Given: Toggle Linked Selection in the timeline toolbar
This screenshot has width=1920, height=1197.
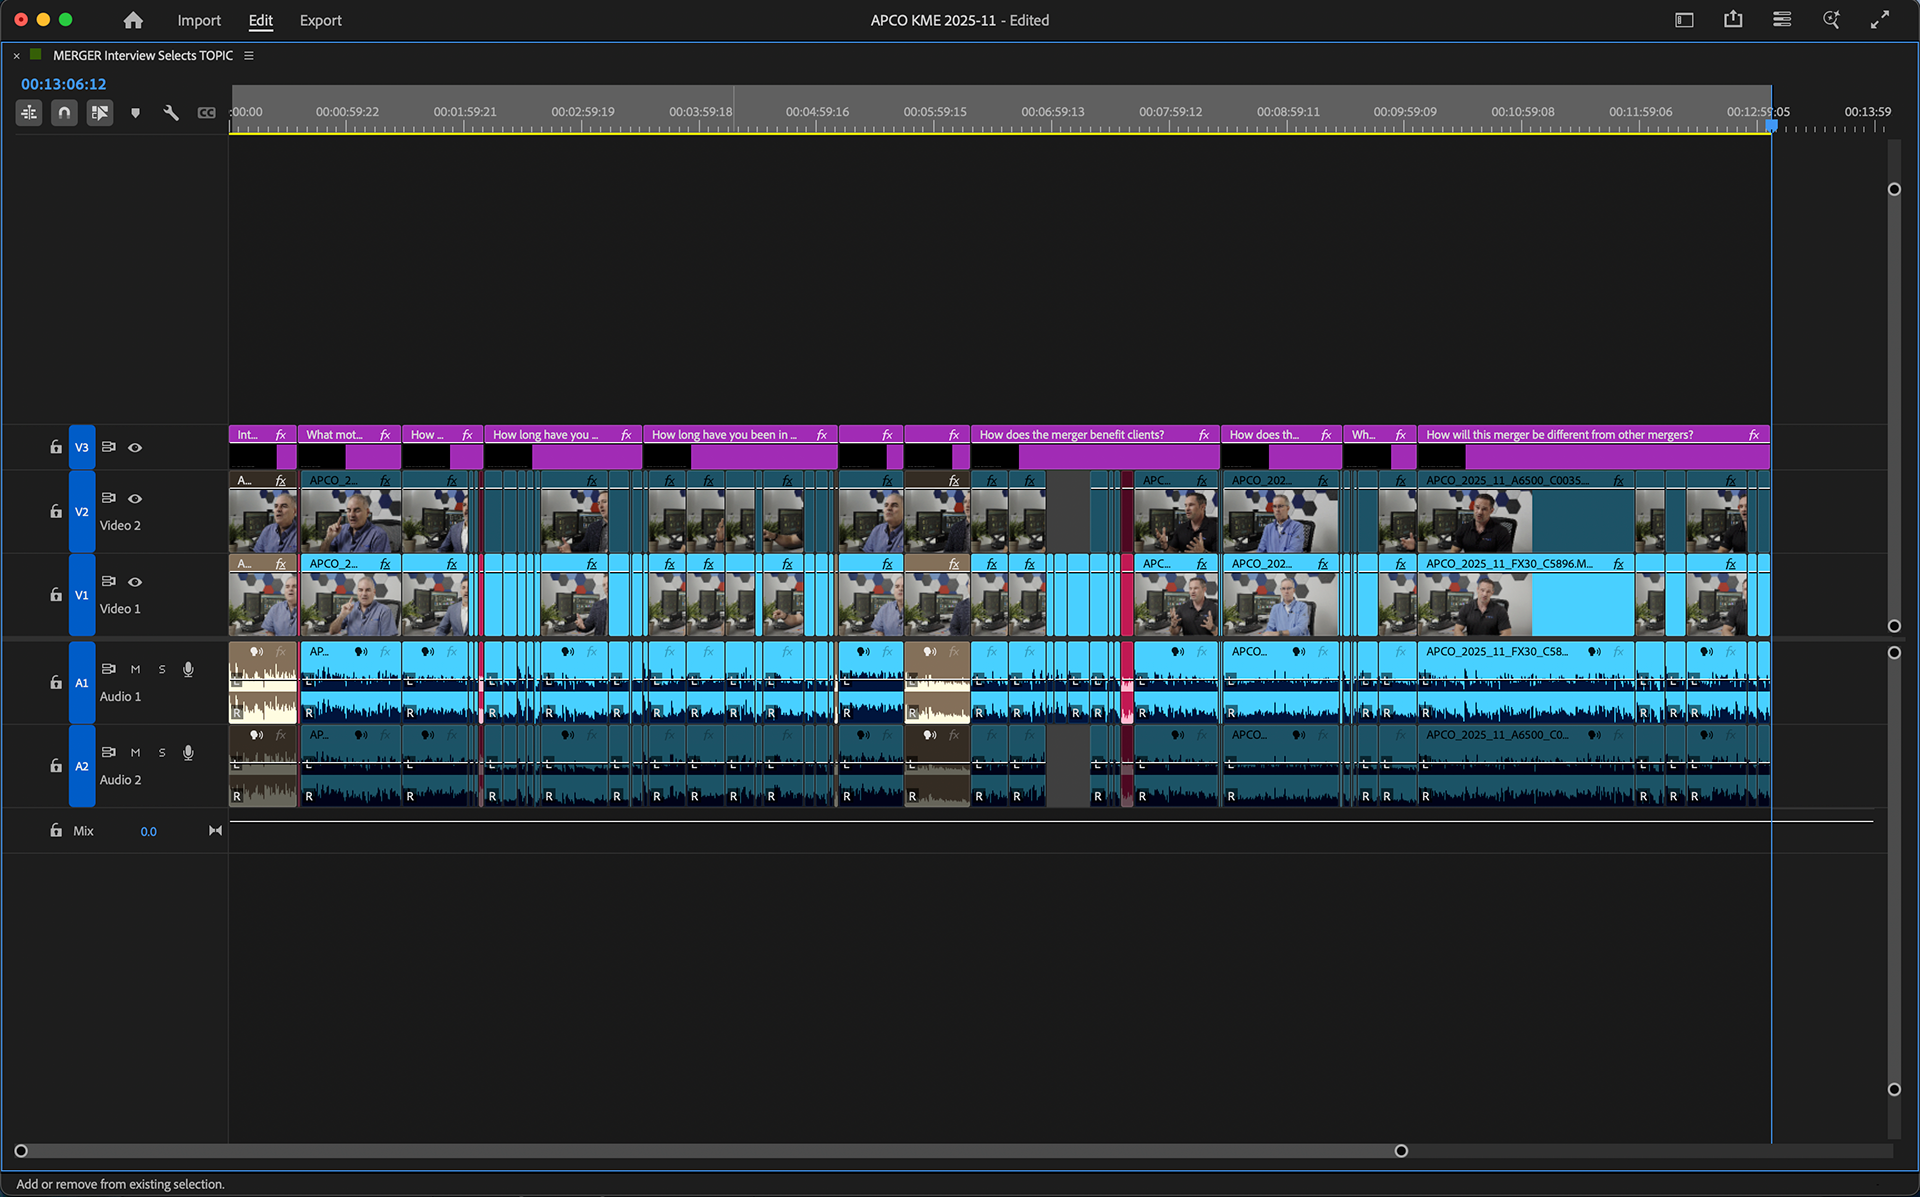Looking at the screenshot, I should coord(99,112).
